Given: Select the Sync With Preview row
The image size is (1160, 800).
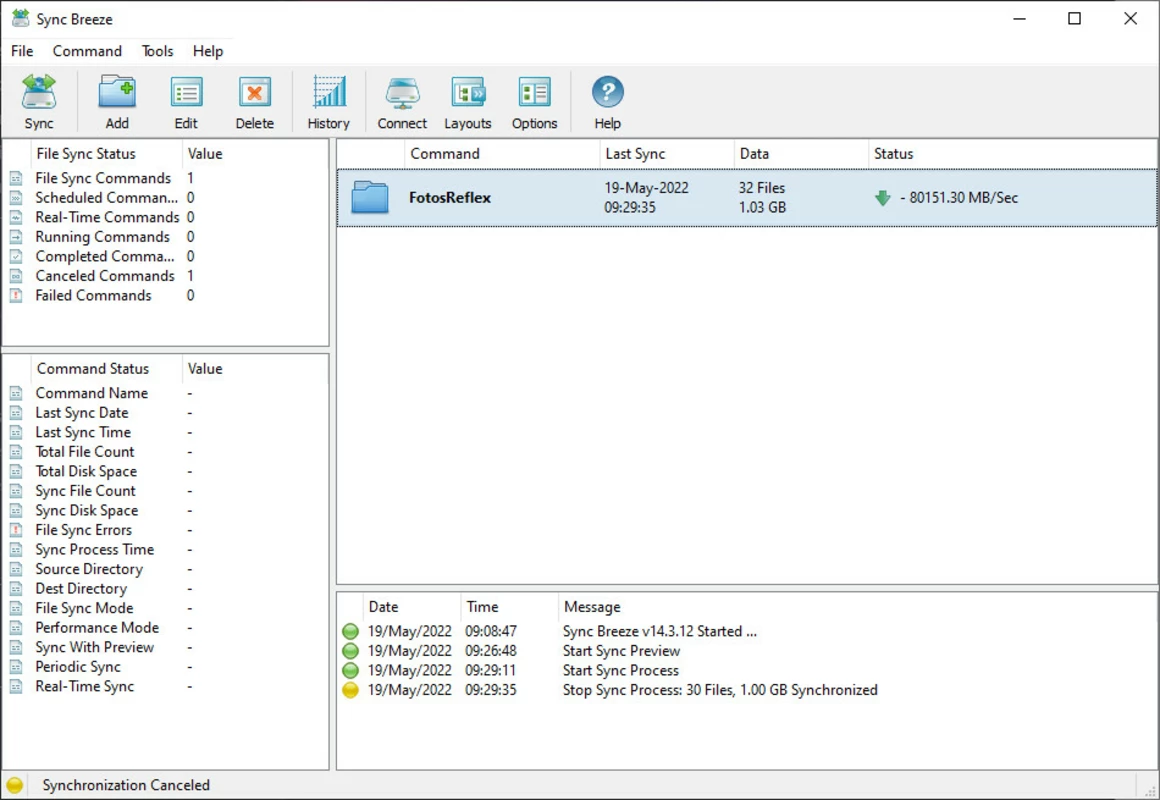Looking at the screenshot, I should (x=165, y=647).
